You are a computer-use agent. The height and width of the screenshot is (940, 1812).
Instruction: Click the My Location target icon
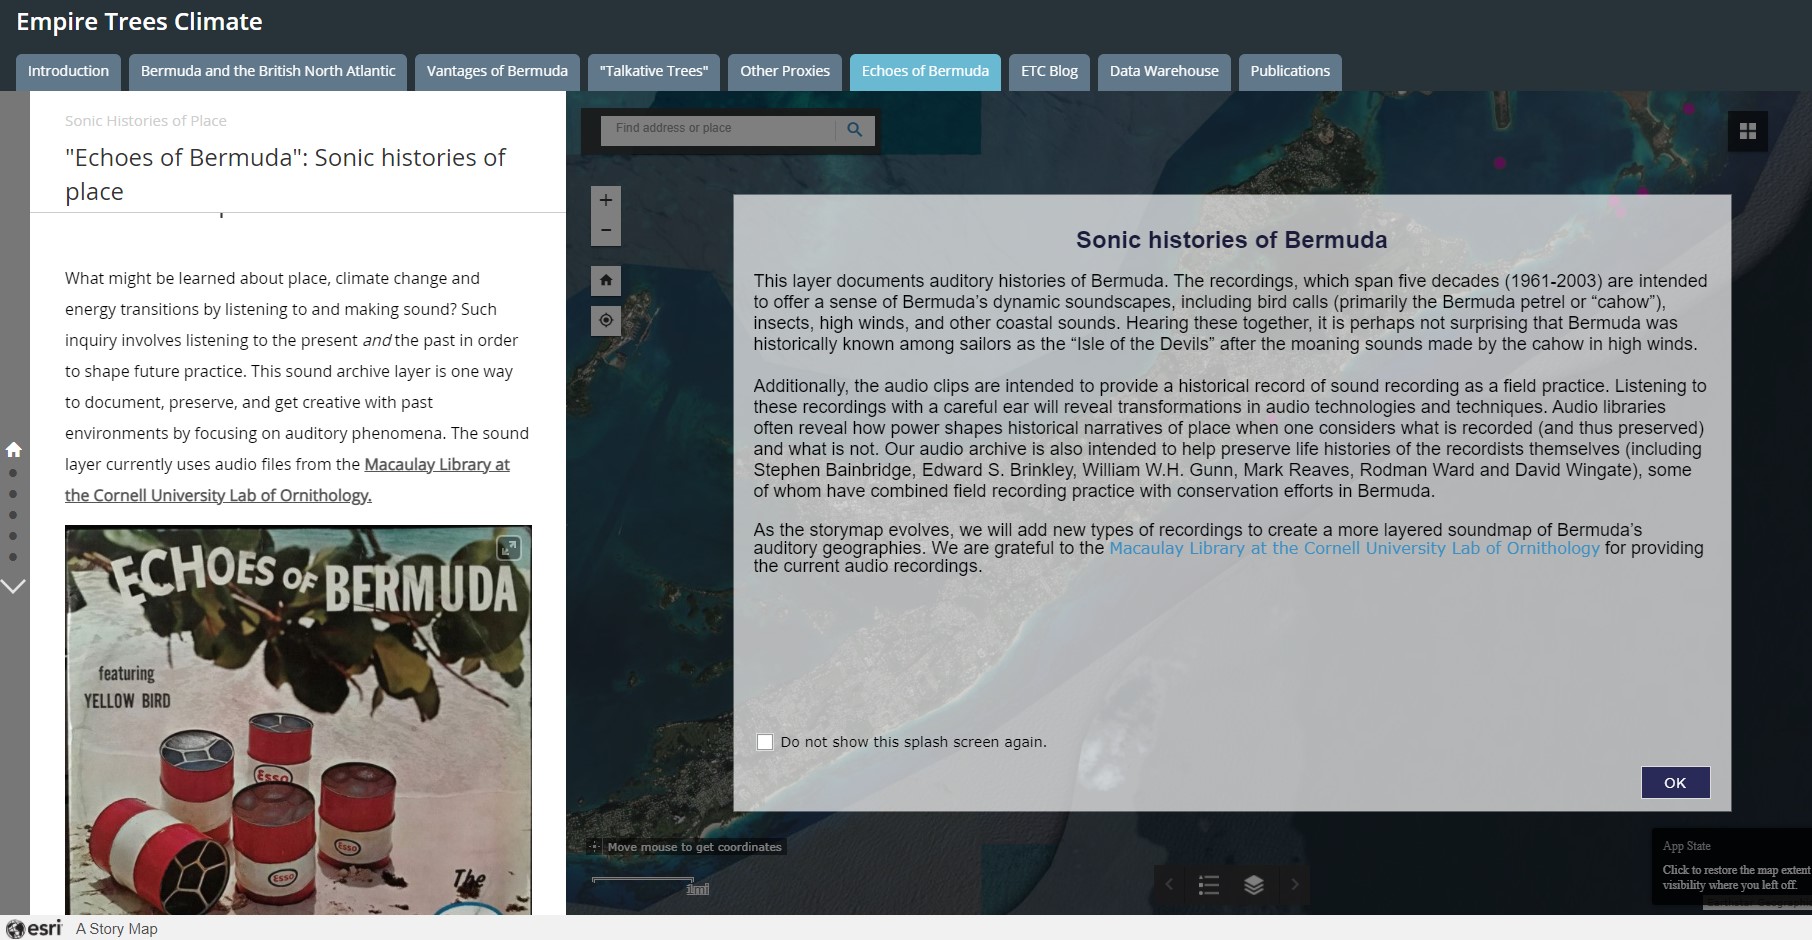605,321
